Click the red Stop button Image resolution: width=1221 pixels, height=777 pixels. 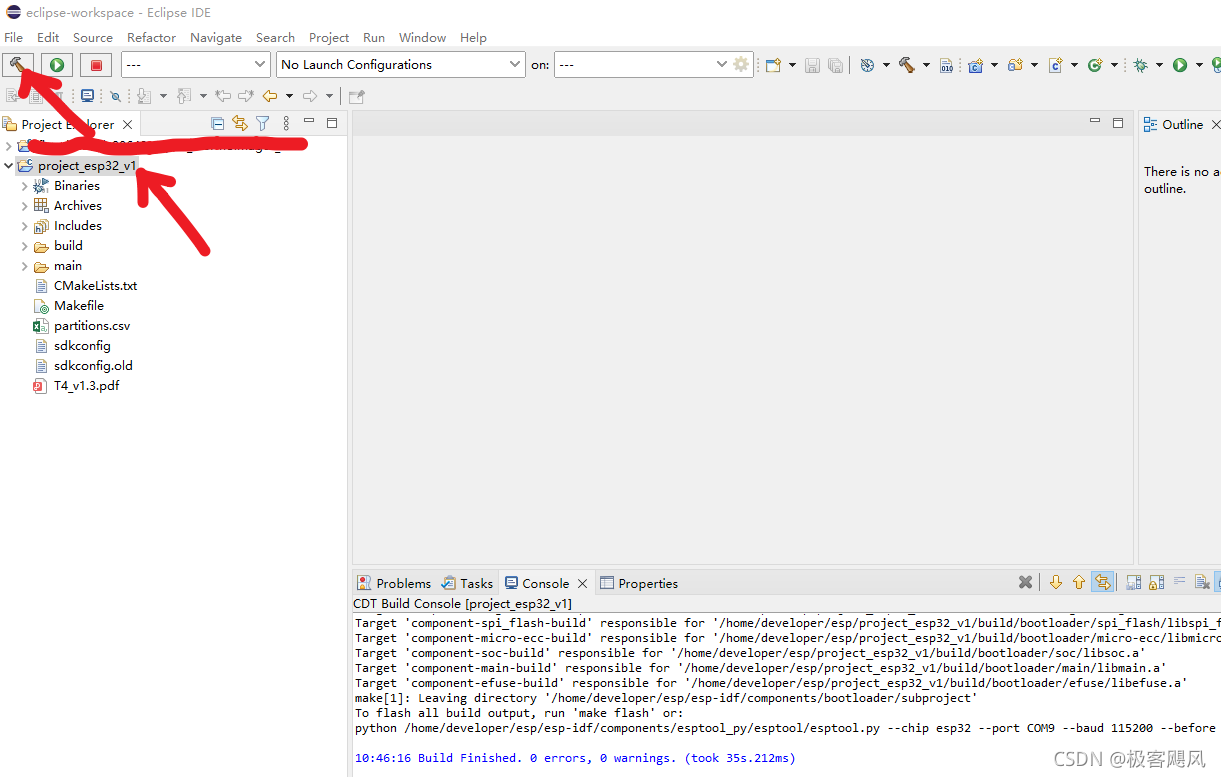click(x=96, y=64)
